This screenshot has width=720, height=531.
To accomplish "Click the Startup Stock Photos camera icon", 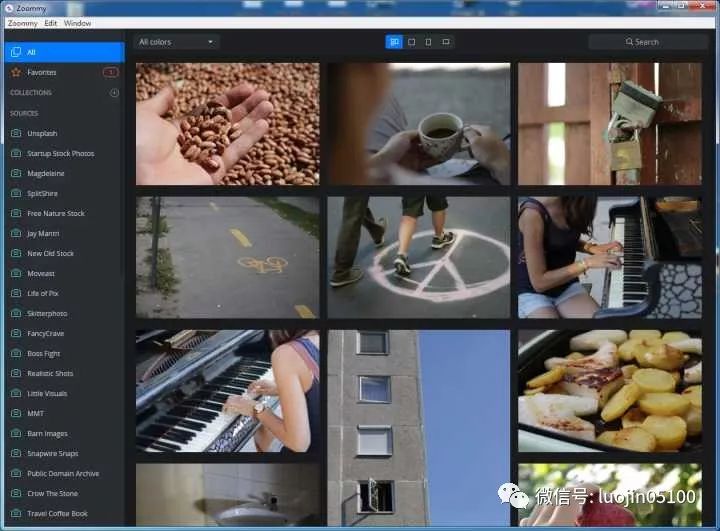I will tap(16, 153).
